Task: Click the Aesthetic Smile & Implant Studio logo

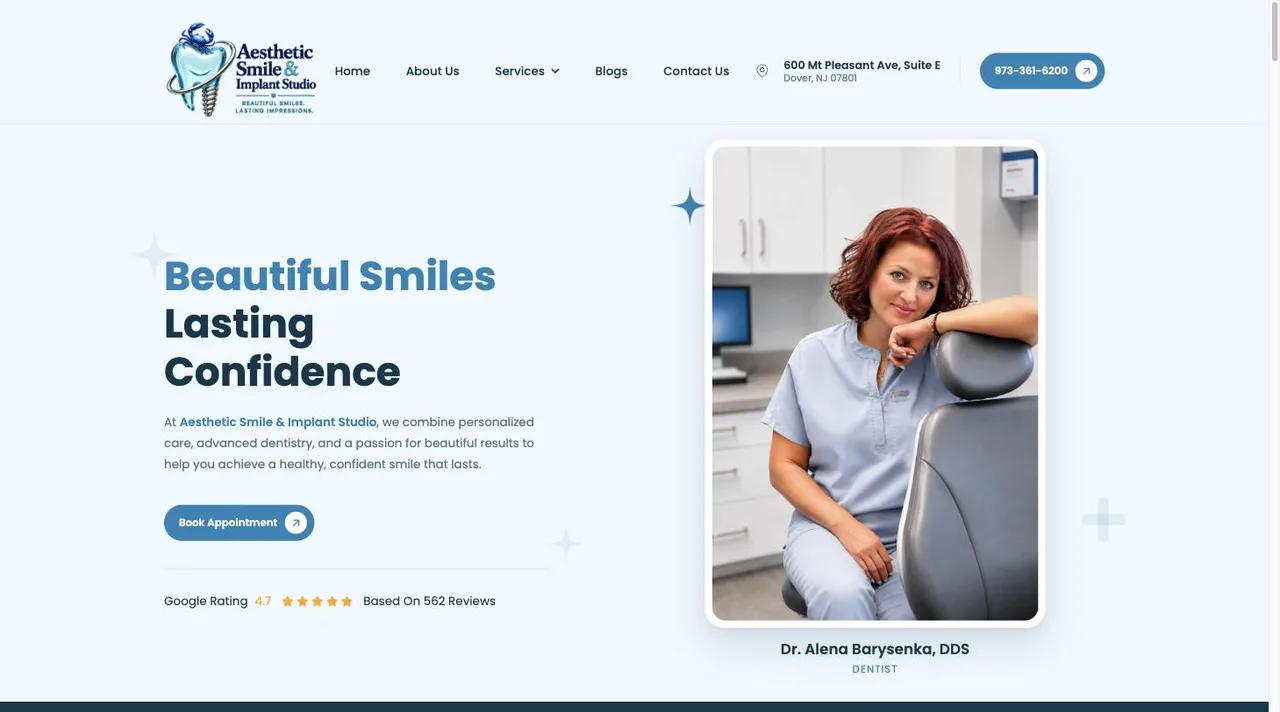Action: pos(241,69)
